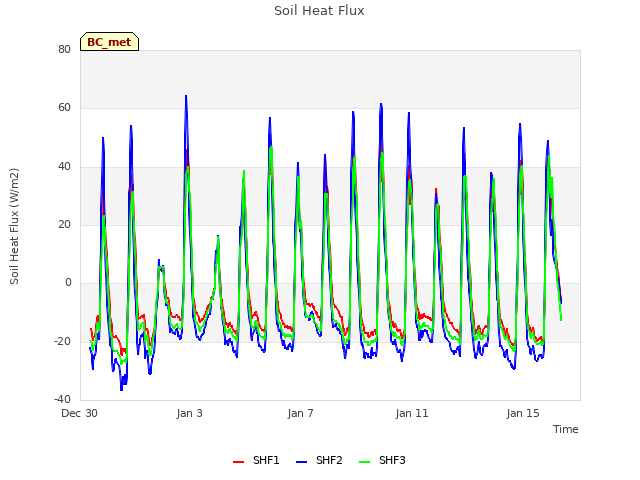640x480 pixels.
Task: Click the red SHF1 legend color marker
Action: tap(238, 462)
